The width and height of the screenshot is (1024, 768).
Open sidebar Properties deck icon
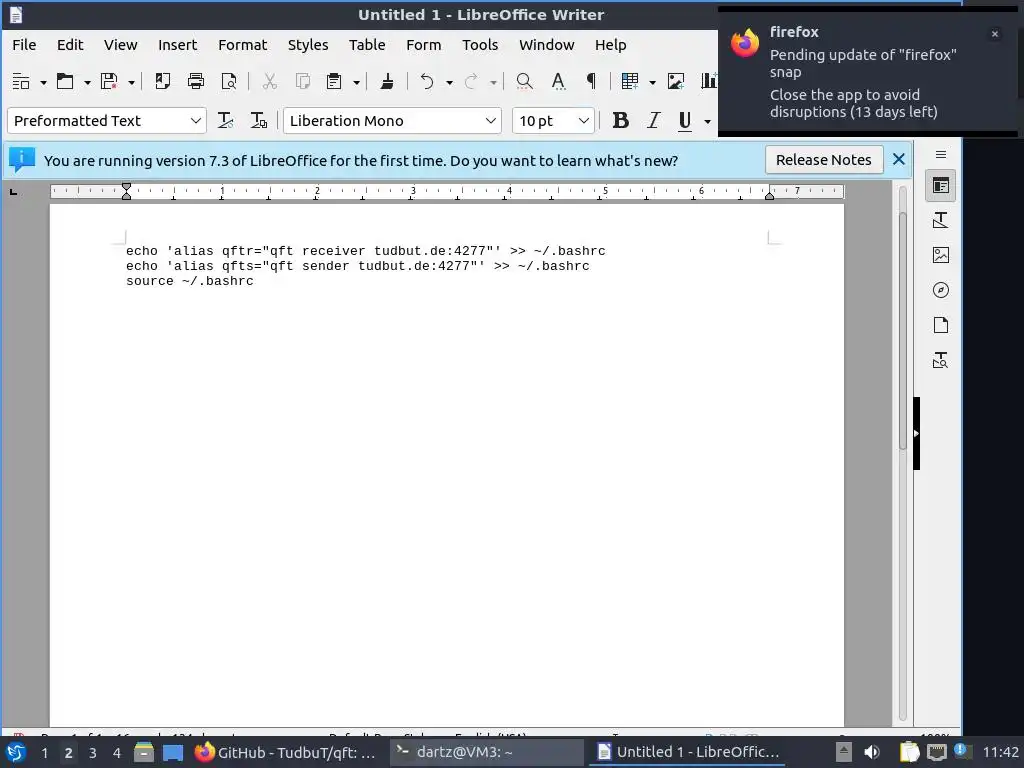click(x=940, y=186)
